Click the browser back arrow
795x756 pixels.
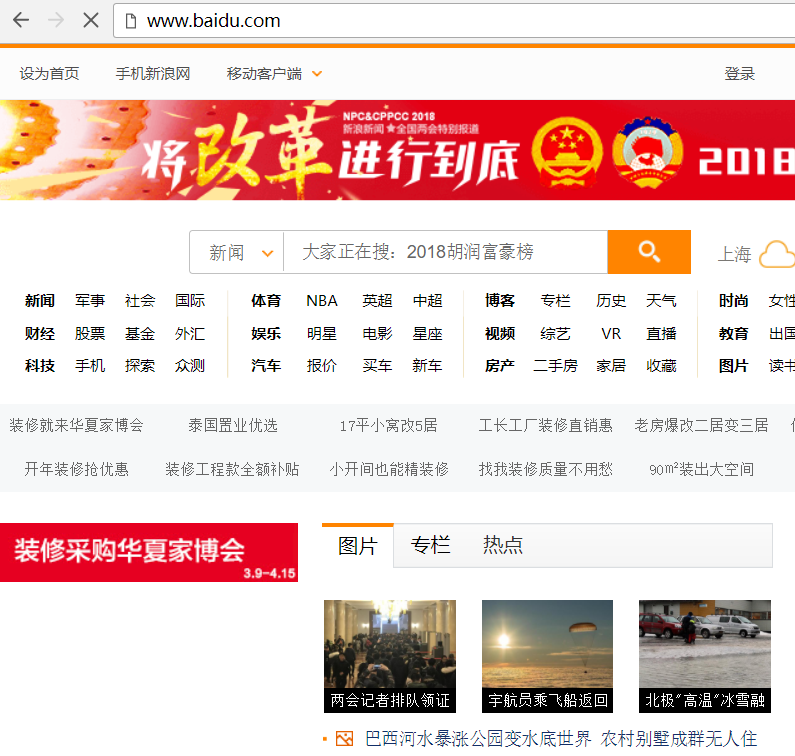21,20
